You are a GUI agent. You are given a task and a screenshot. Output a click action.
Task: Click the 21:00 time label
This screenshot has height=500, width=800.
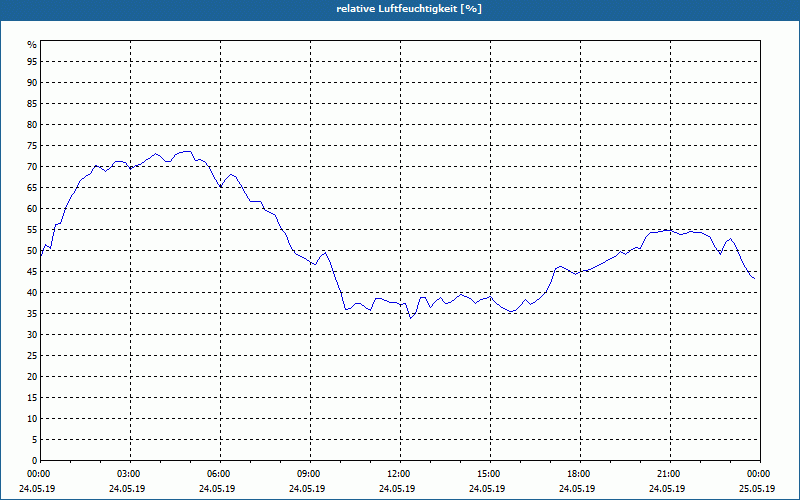tap(670, 474)
